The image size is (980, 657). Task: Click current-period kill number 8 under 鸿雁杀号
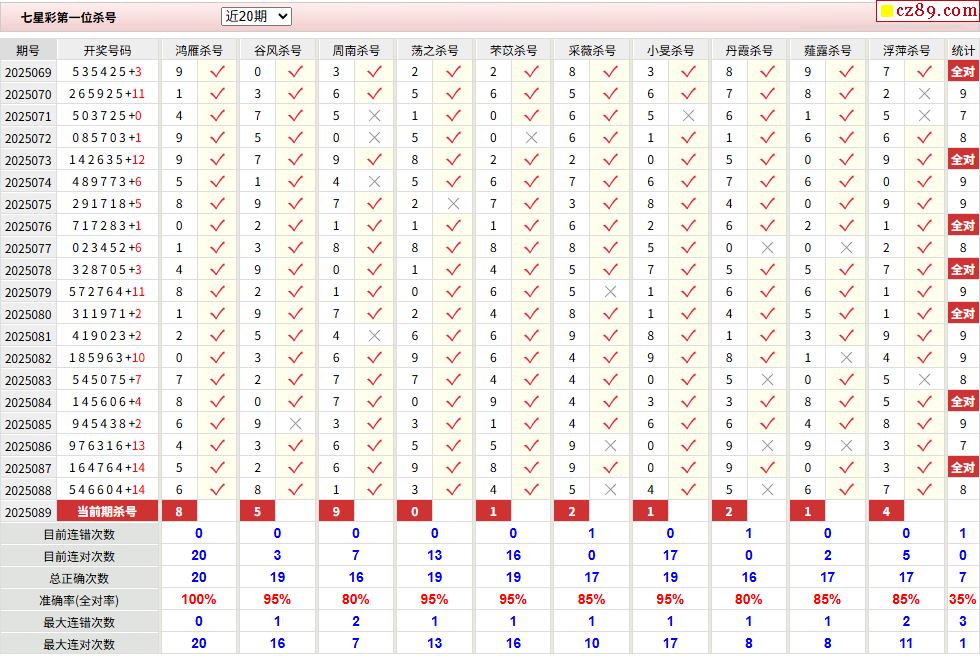click(x=179, y=511)
